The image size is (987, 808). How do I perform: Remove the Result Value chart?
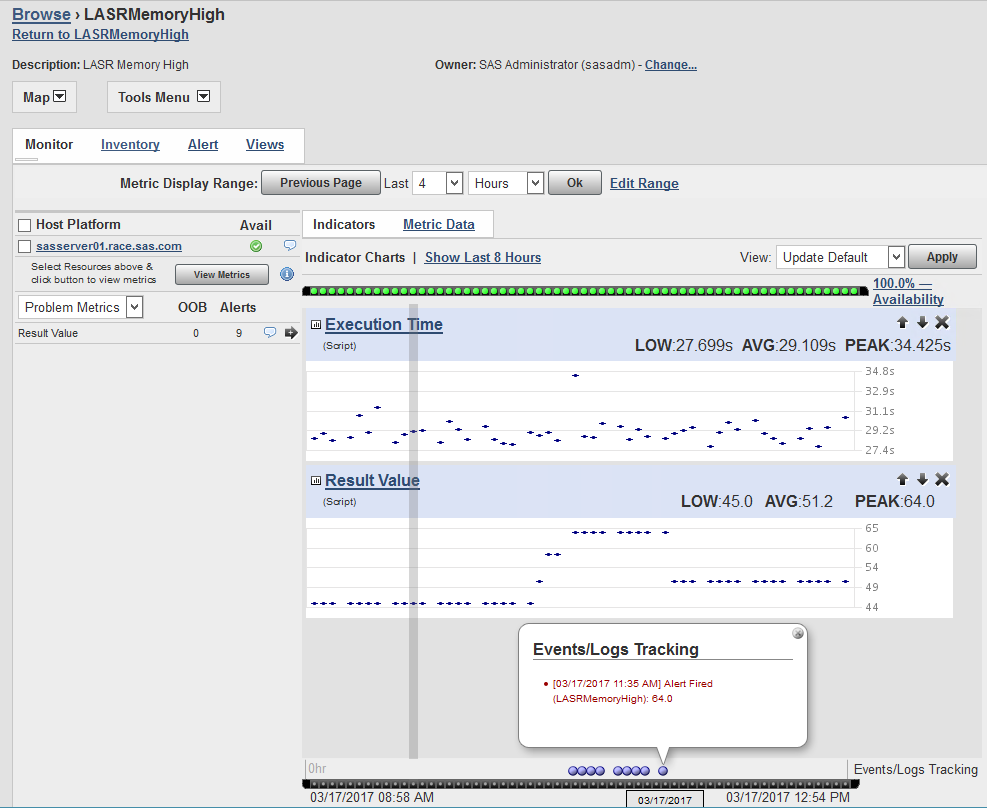tap(941, 479)
